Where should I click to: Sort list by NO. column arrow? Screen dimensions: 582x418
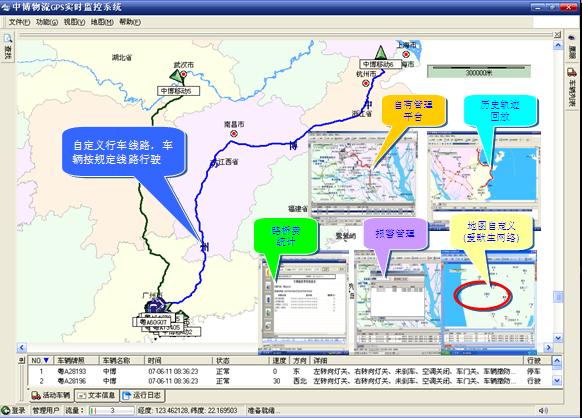tap(46, 360)
